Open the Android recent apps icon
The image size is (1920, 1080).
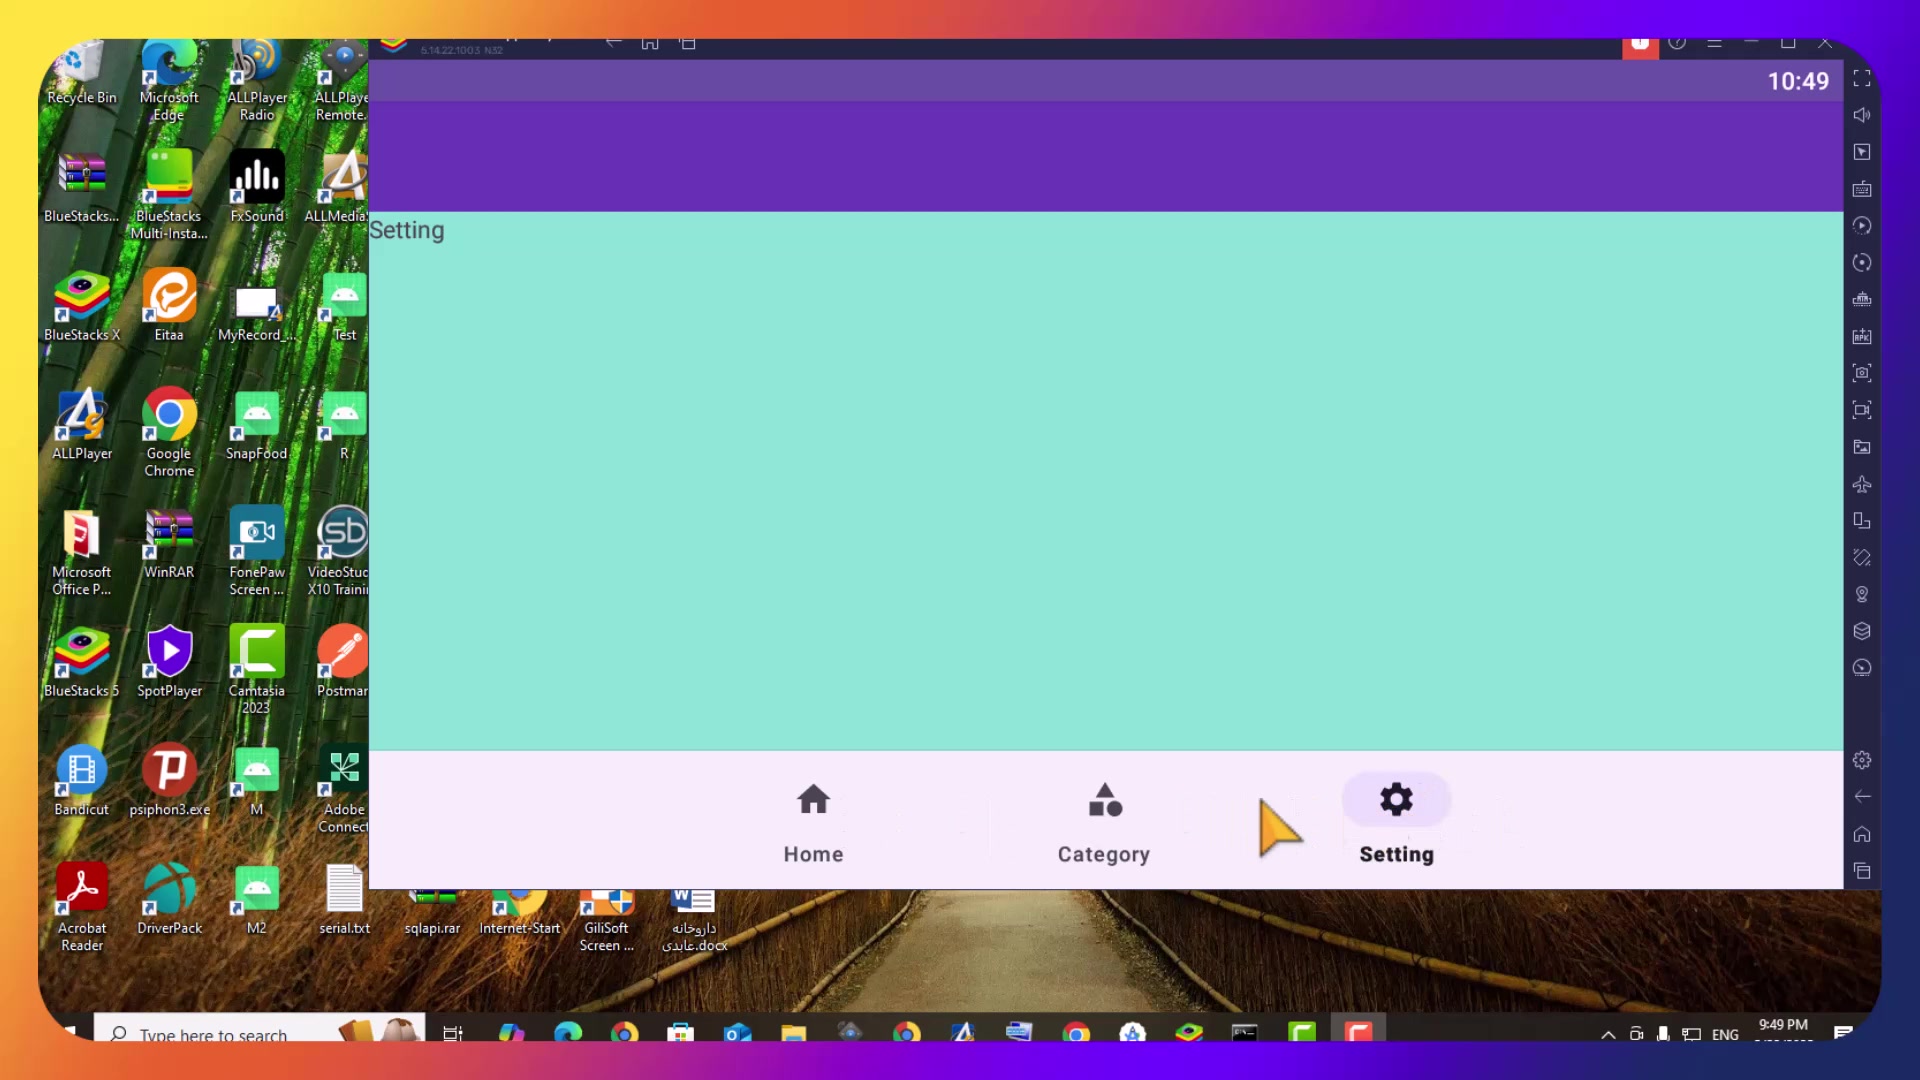[1861, 871]
